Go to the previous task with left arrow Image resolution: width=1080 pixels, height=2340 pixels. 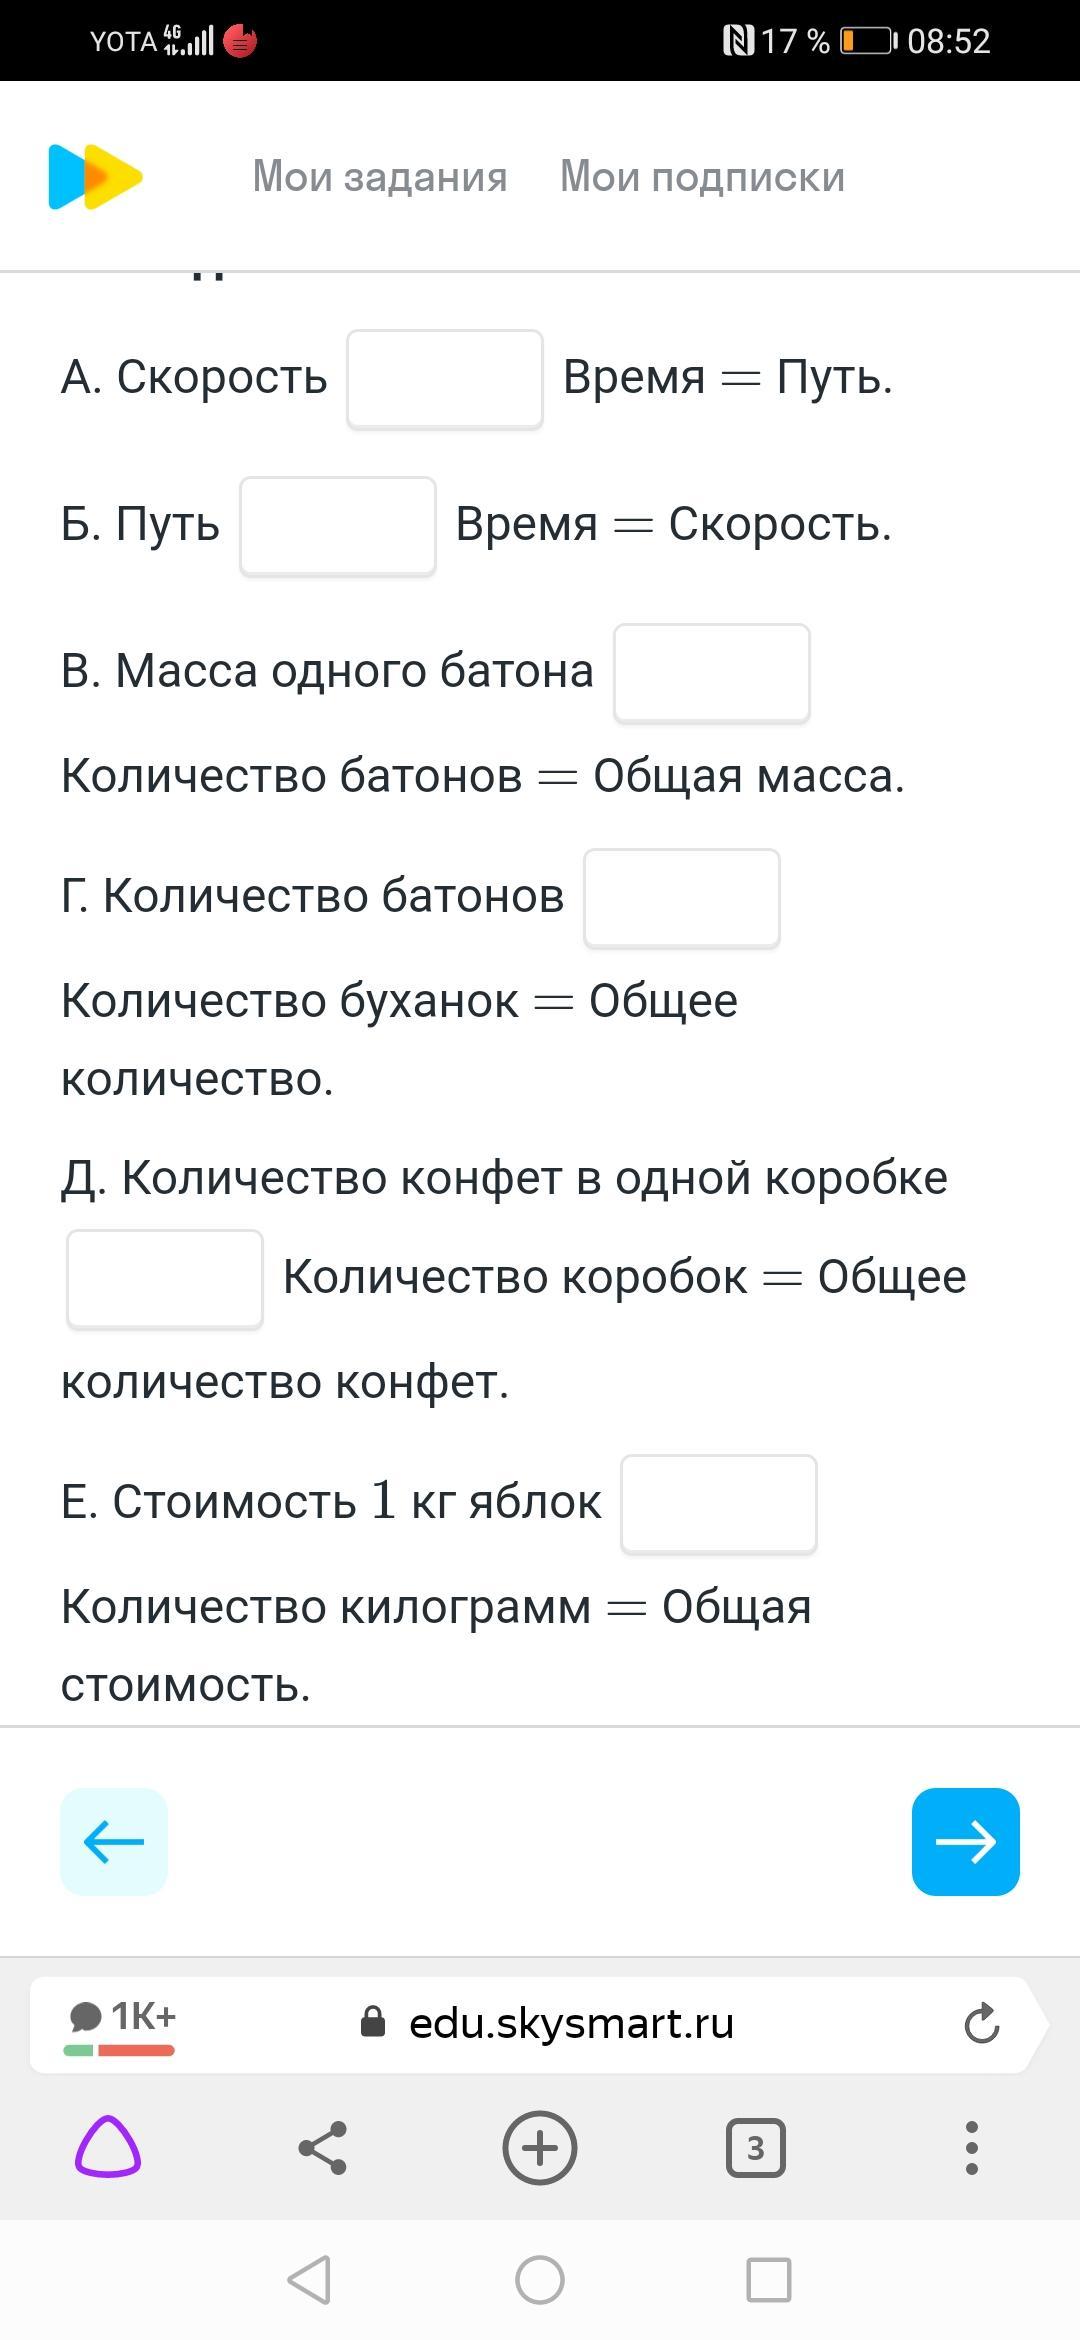click(x=114, y=1842)
